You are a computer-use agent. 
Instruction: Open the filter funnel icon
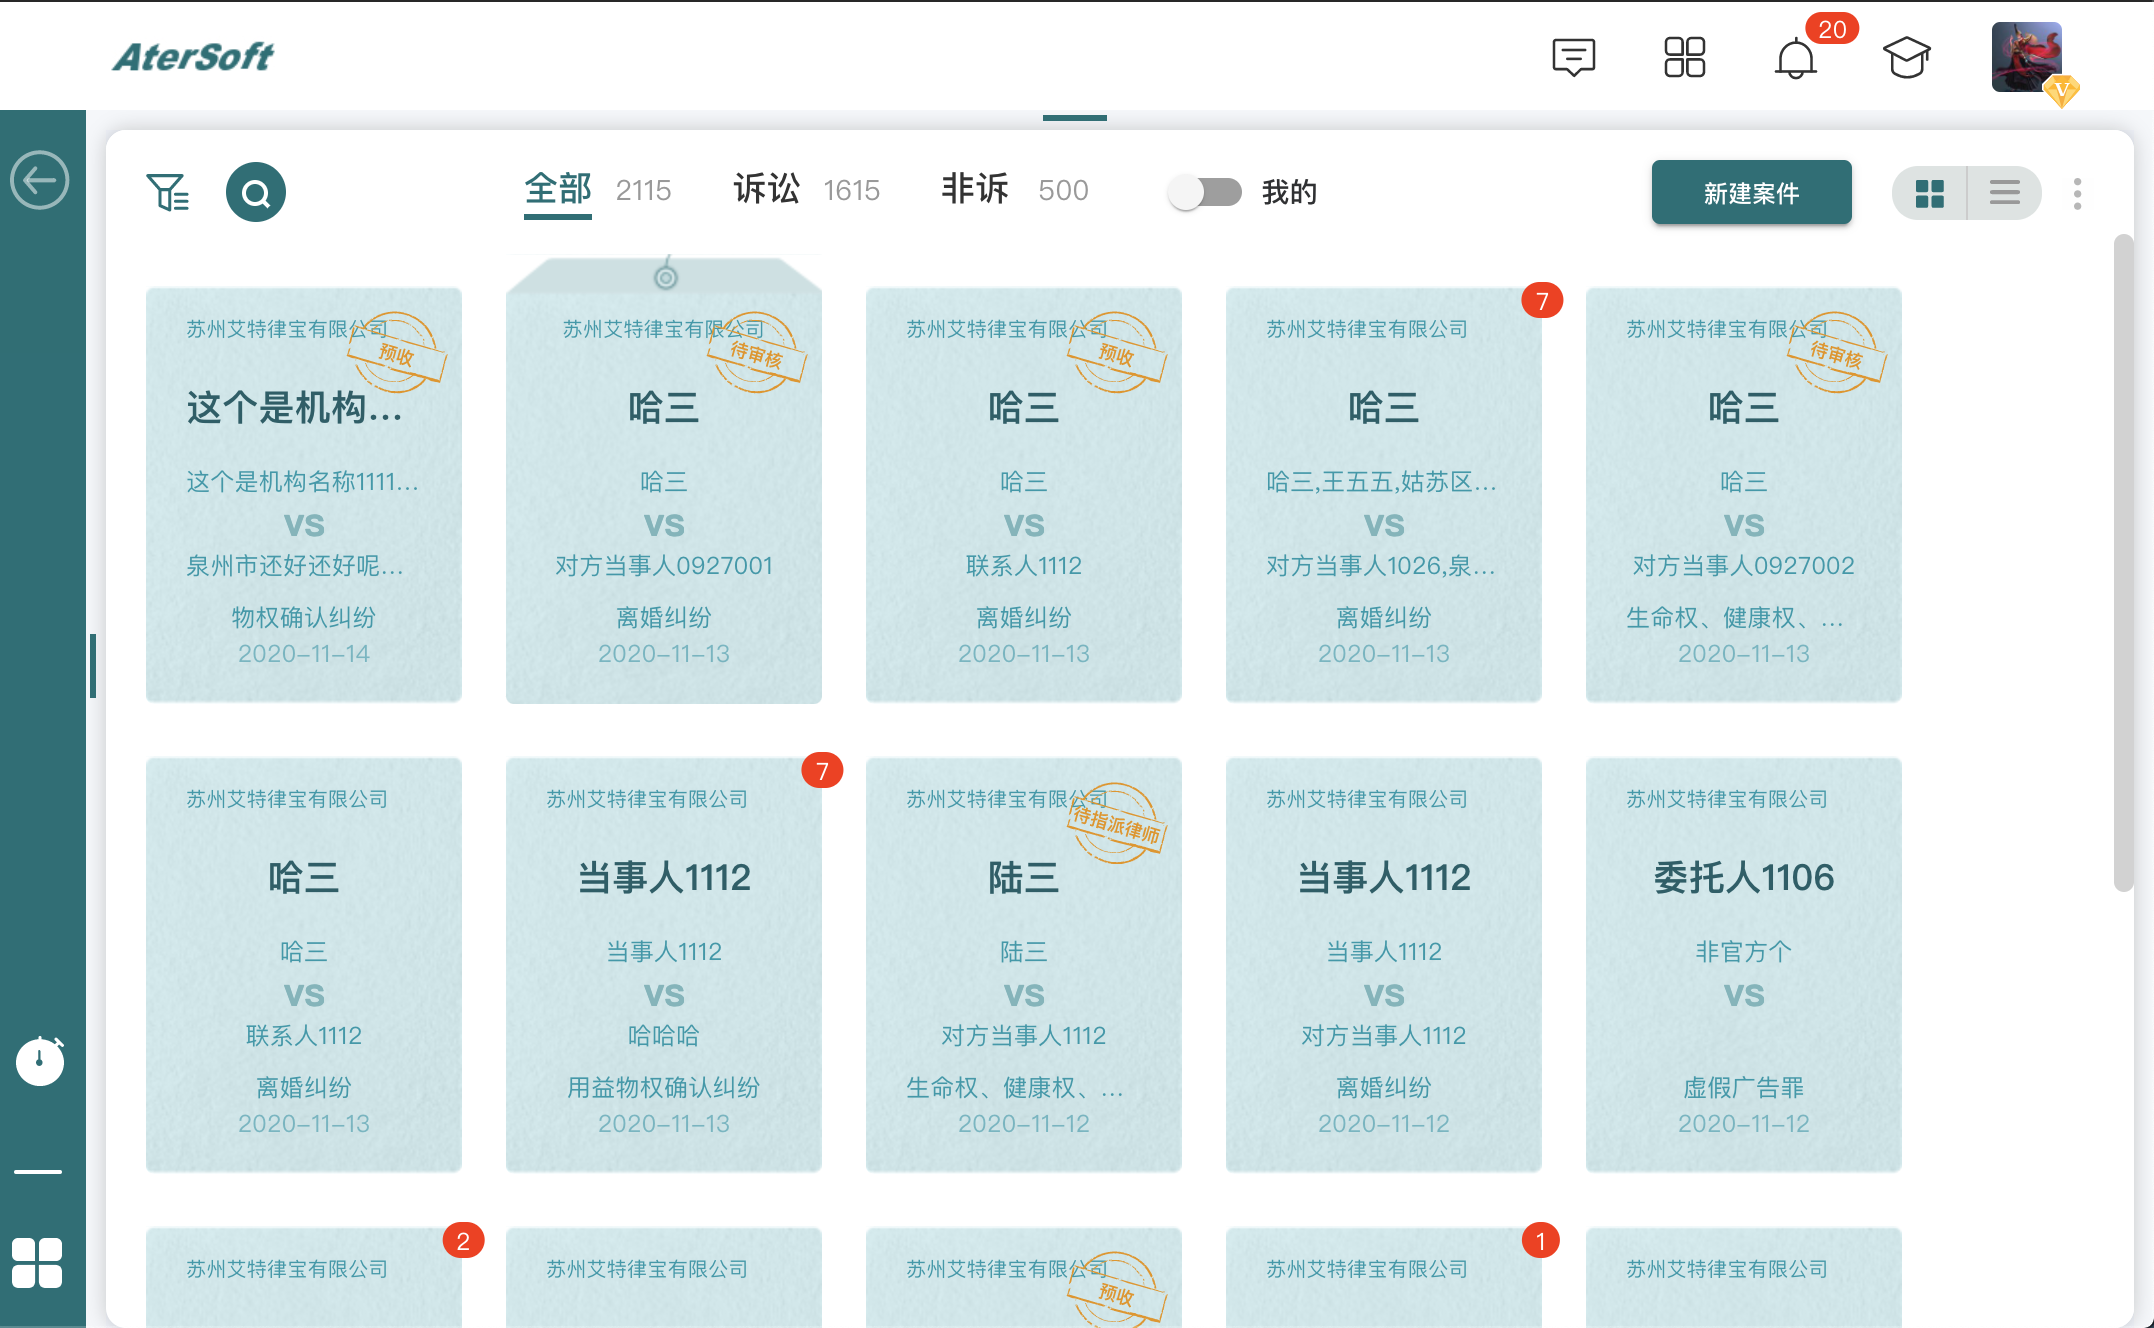pos(167,191)
